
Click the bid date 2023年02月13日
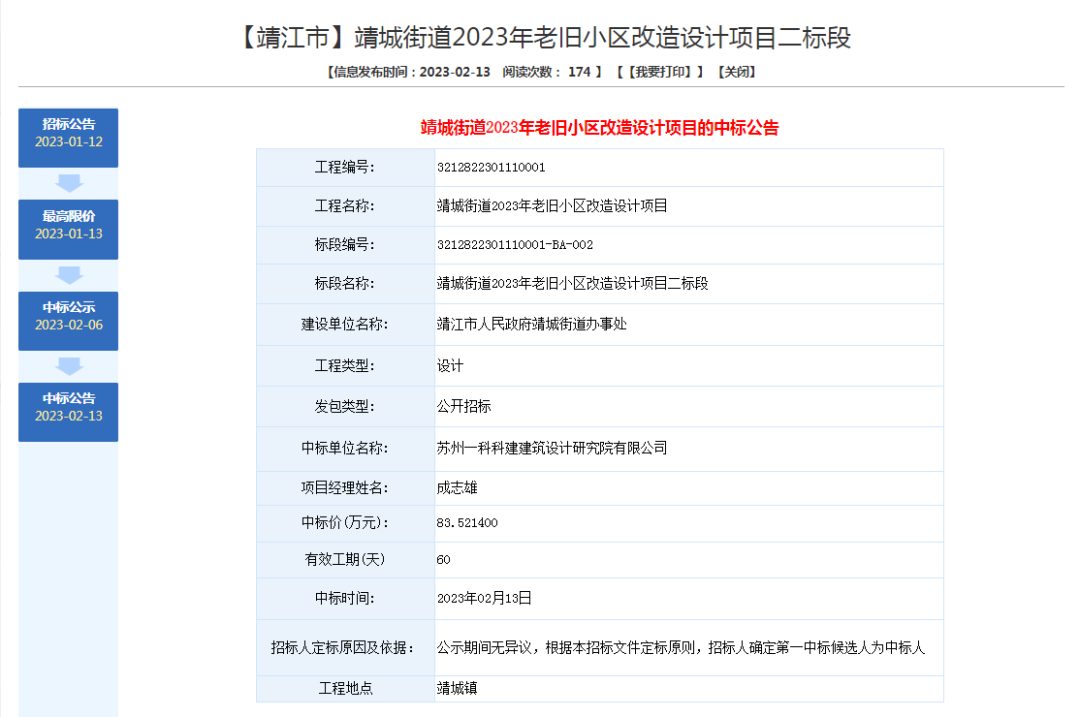484,599
